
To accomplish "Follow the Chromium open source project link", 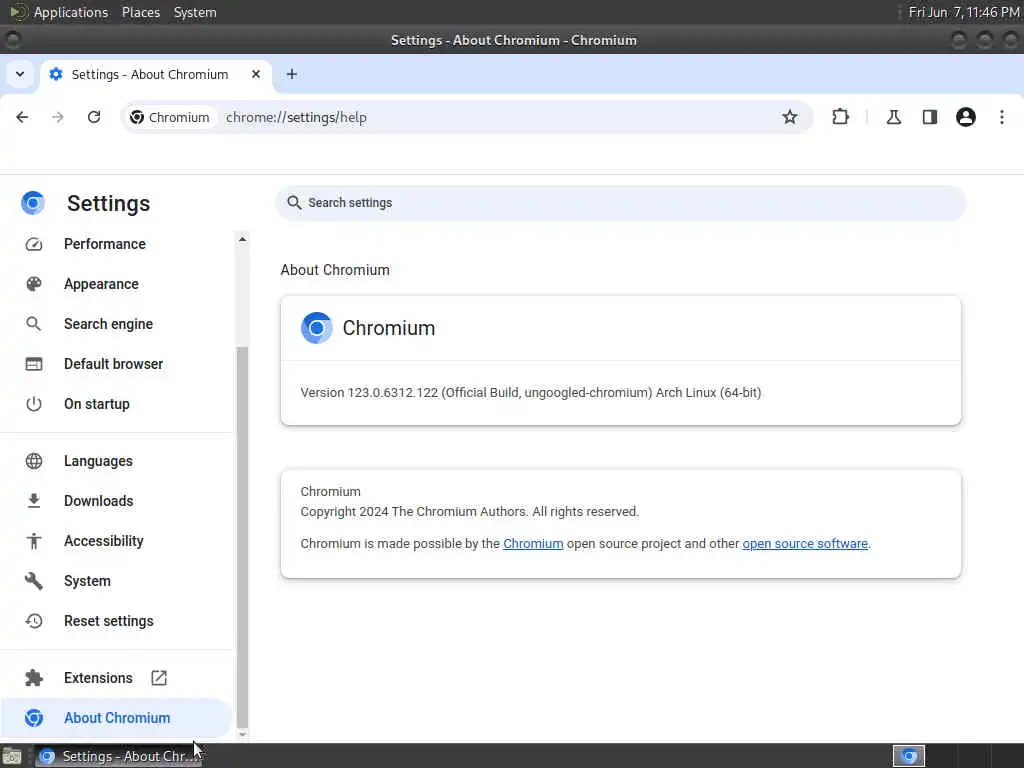I will pos(533,543).
